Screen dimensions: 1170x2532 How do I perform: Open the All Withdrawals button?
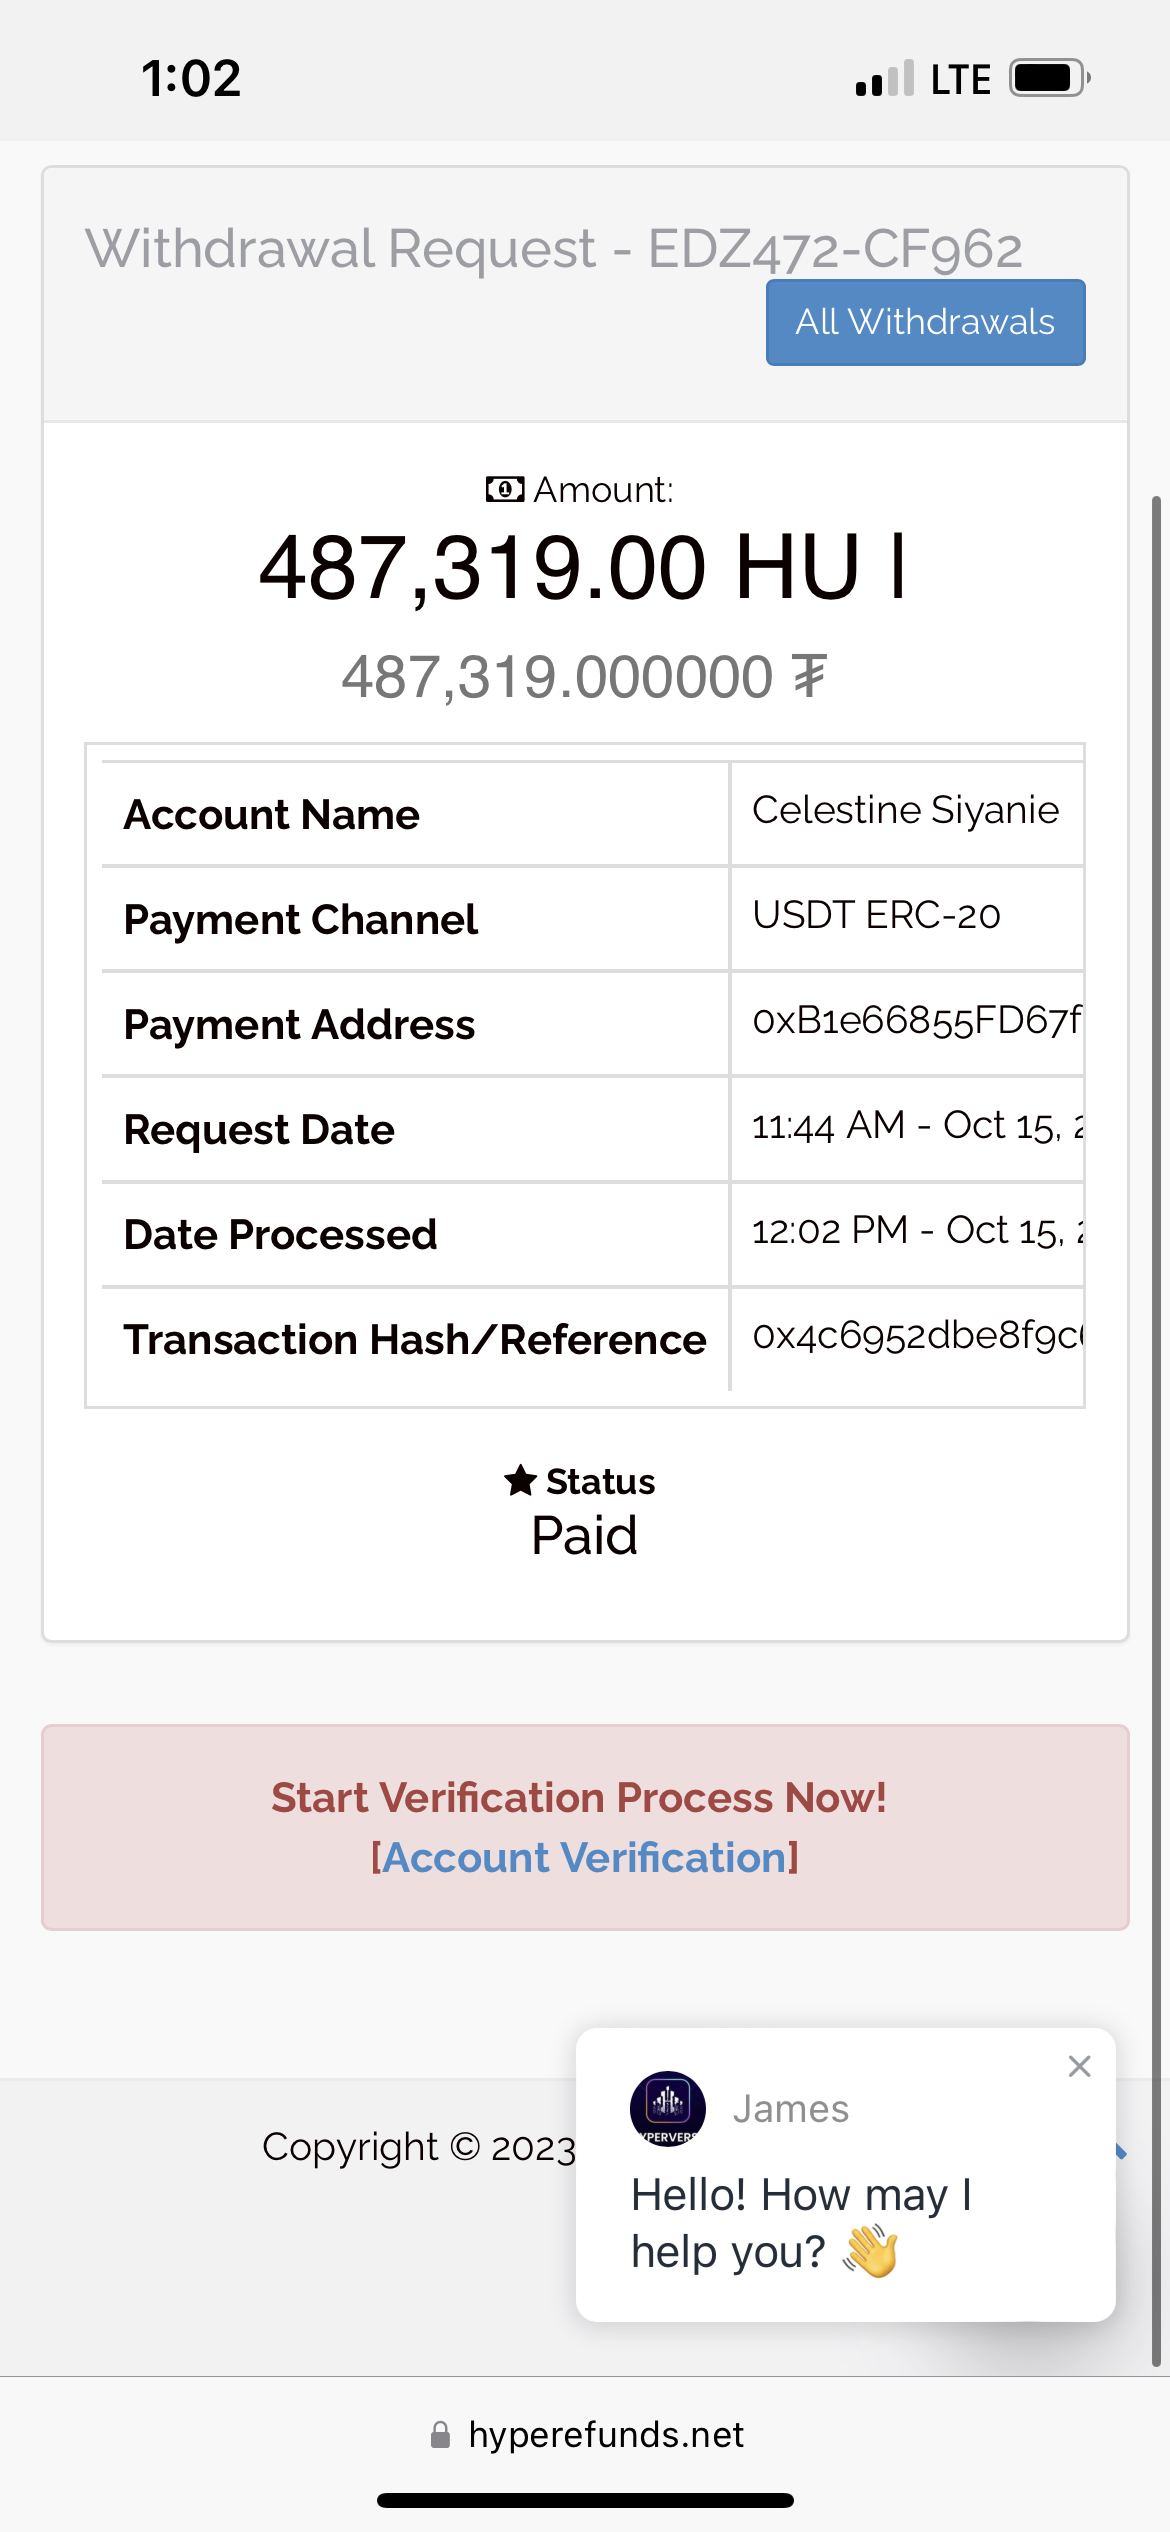coord(925,322)
